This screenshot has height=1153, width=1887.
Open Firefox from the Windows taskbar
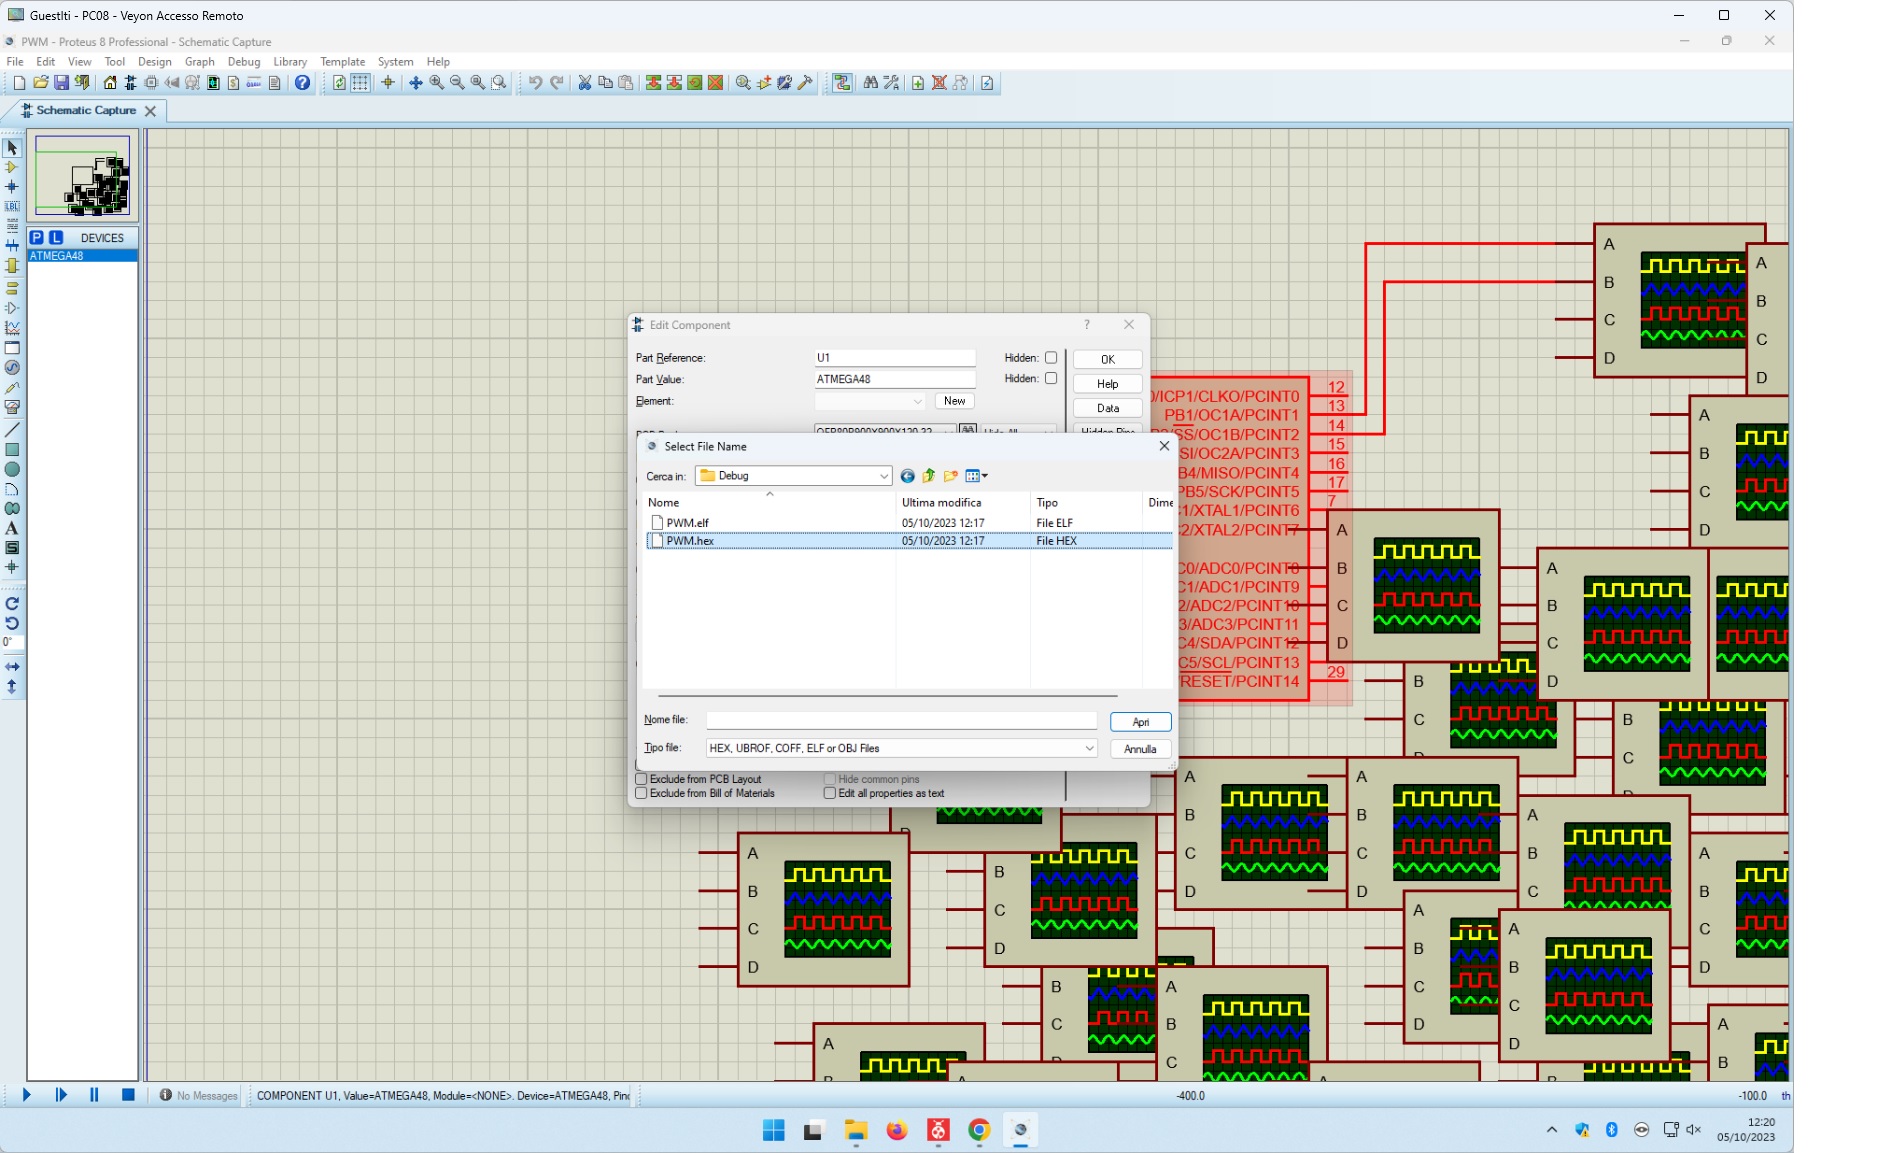click(x=897, y=1130)
